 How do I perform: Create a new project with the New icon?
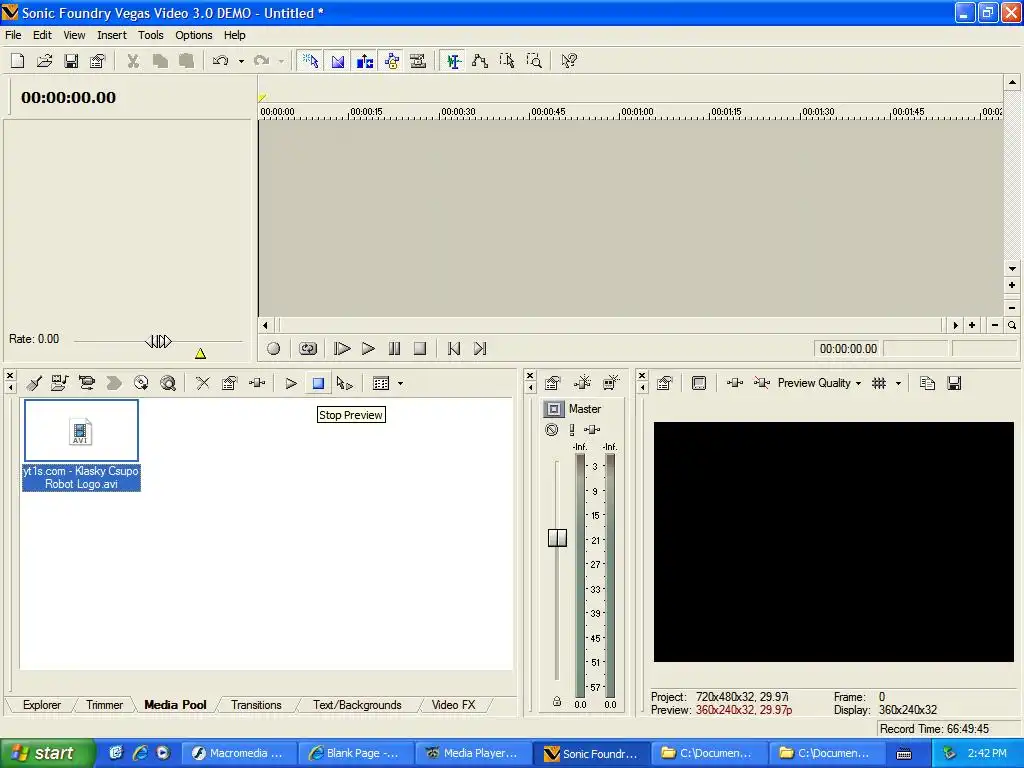(18, 61)
